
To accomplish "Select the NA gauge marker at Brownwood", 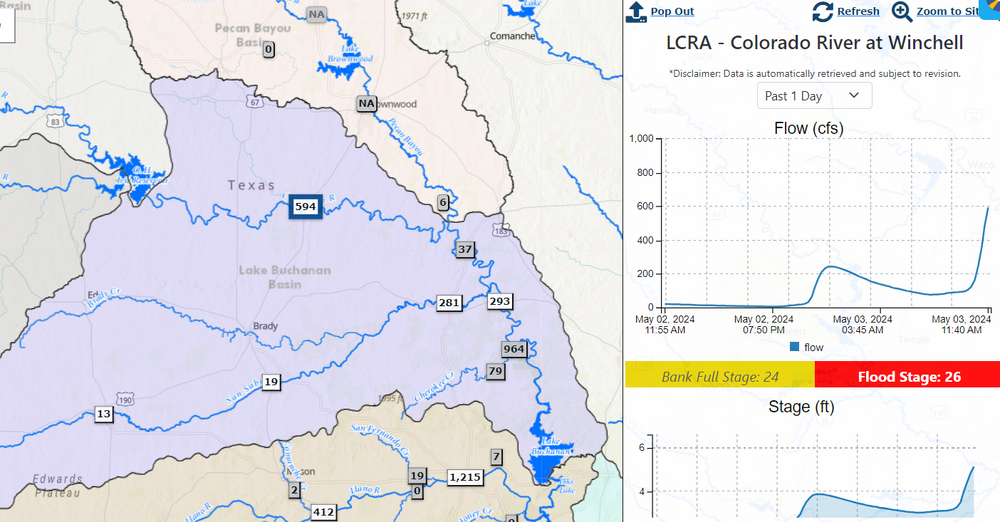I will (x=367, y=103).
